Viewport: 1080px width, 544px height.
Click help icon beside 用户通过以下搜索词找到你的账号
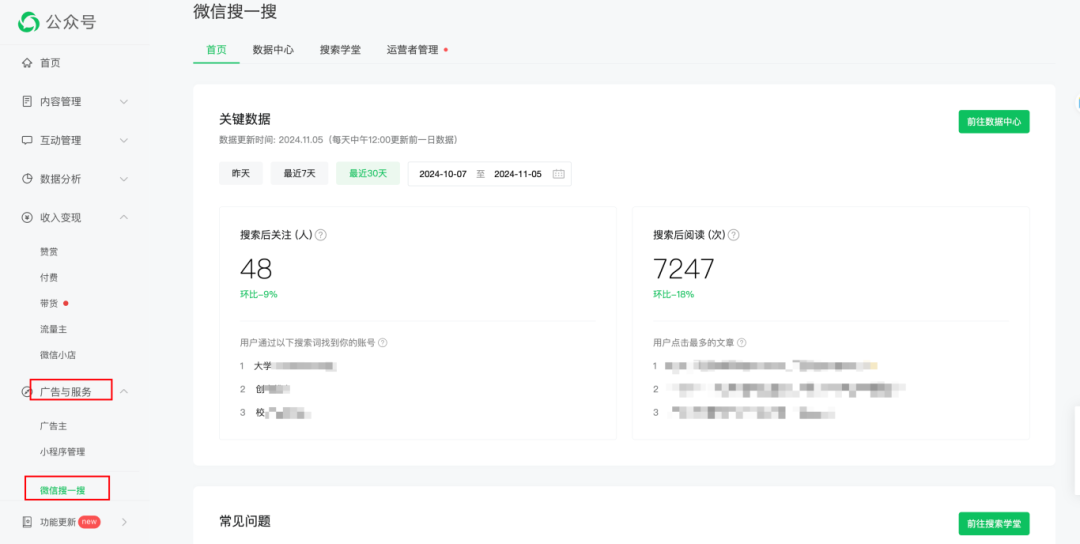(383, 343)
